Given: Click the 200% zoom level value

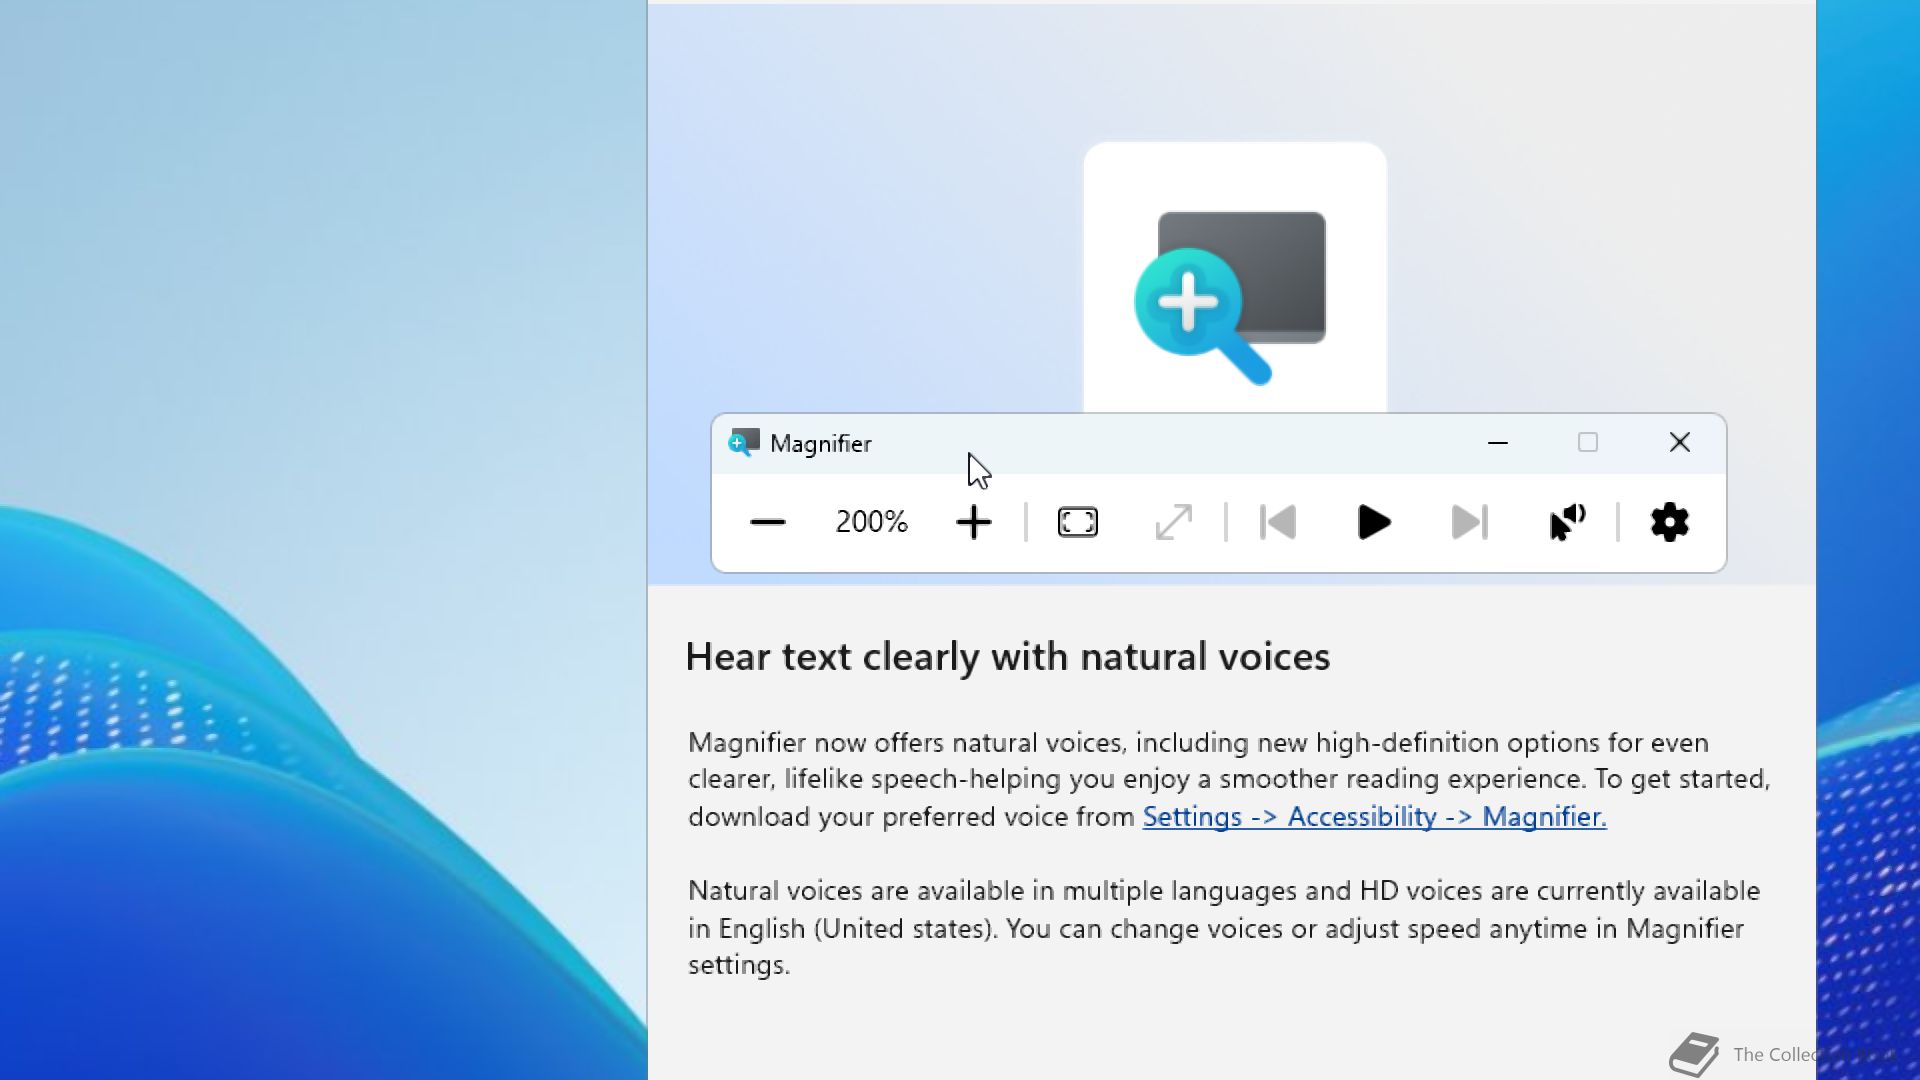Looking at the screenshot, I should point(871,522).
